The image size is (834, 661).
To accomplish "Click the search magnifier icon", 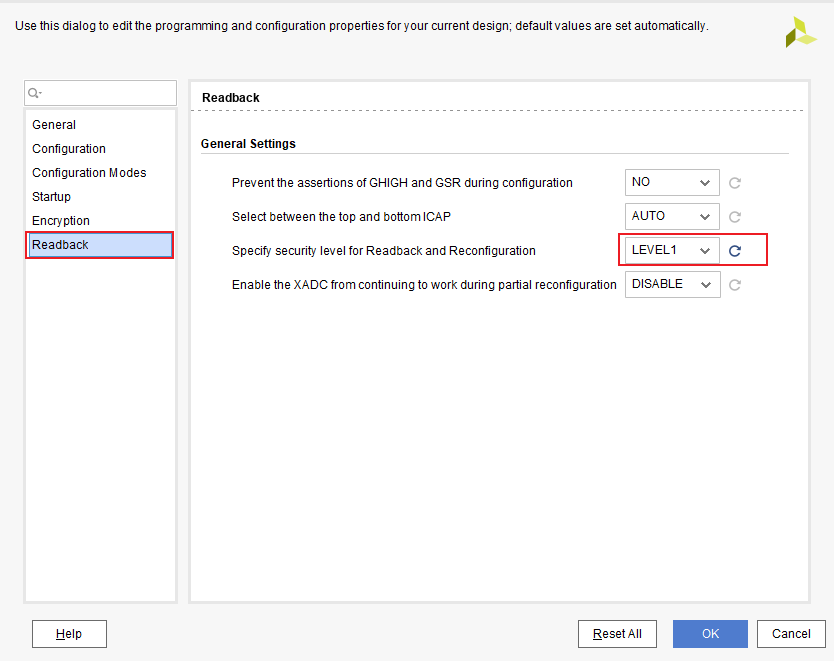I will pos(34,93).
